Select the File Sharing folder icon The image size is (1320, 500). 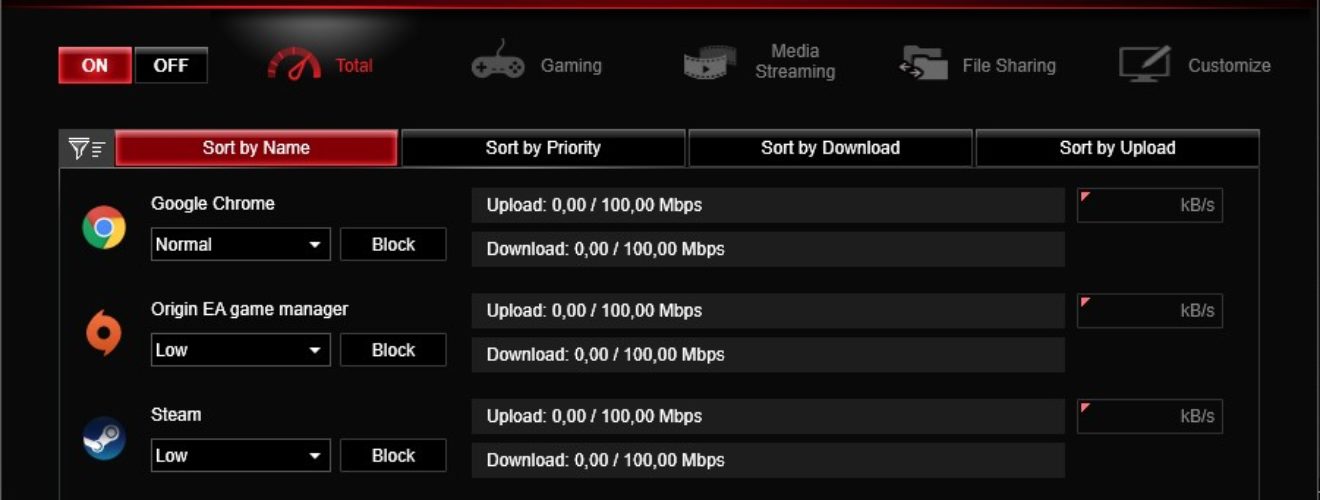click(x=923, y=64)
